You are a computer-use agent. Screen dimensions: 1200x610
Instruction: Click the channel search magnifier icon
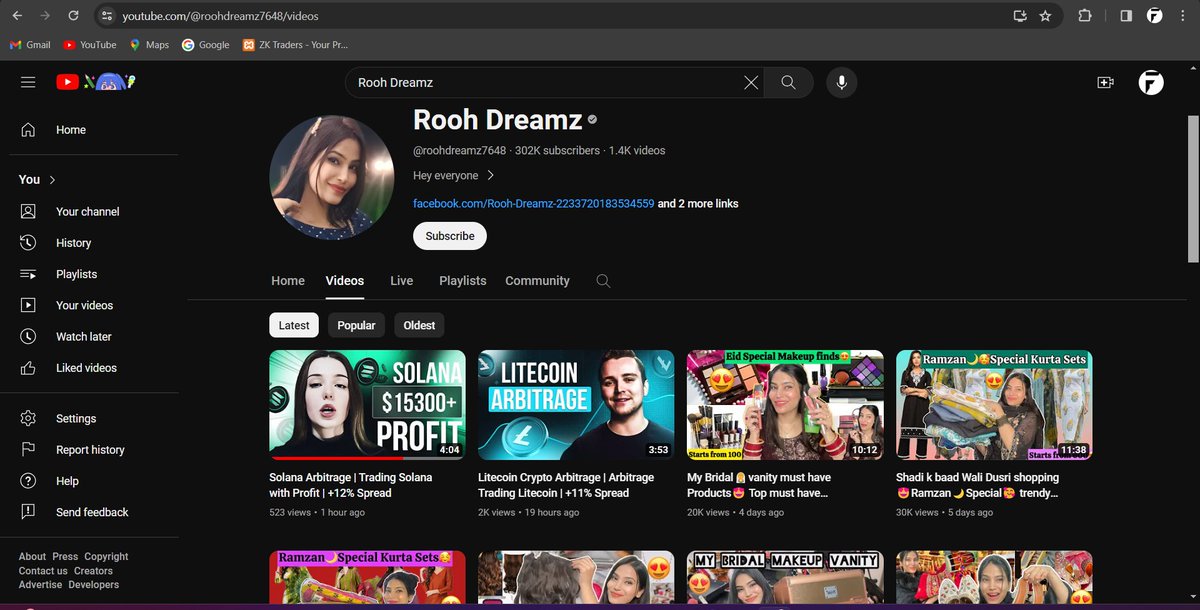click(x=603, y=281)
